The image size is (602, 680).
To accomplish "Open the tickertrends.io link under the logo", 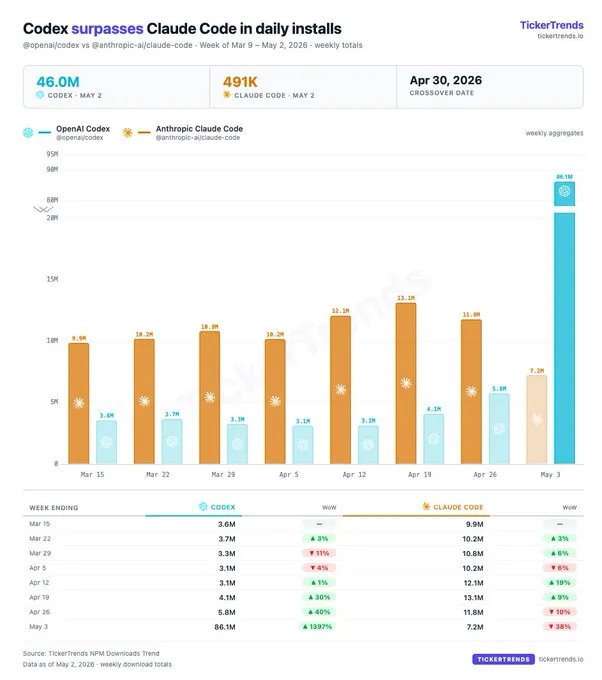I will [x=560, y=36].
